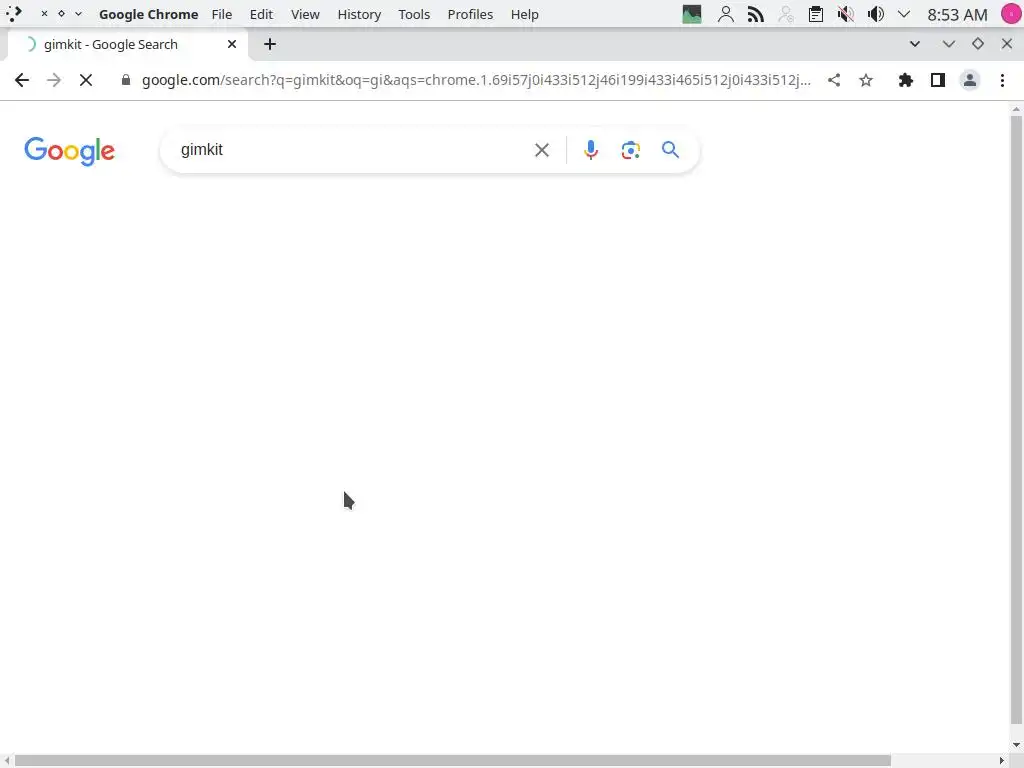Viewport: 1024px width, 768px height.
Task: View site info via the padlock icon
Action: 126,80
